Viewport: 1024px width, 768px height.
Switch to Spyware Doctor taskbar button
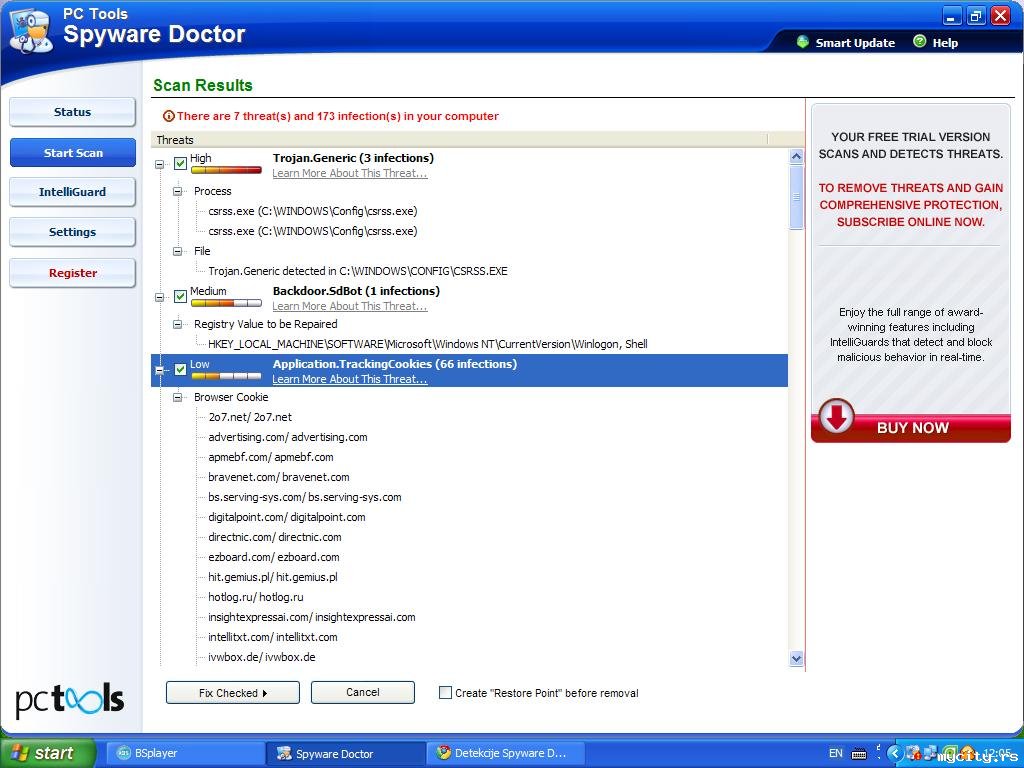click(346, 754)
